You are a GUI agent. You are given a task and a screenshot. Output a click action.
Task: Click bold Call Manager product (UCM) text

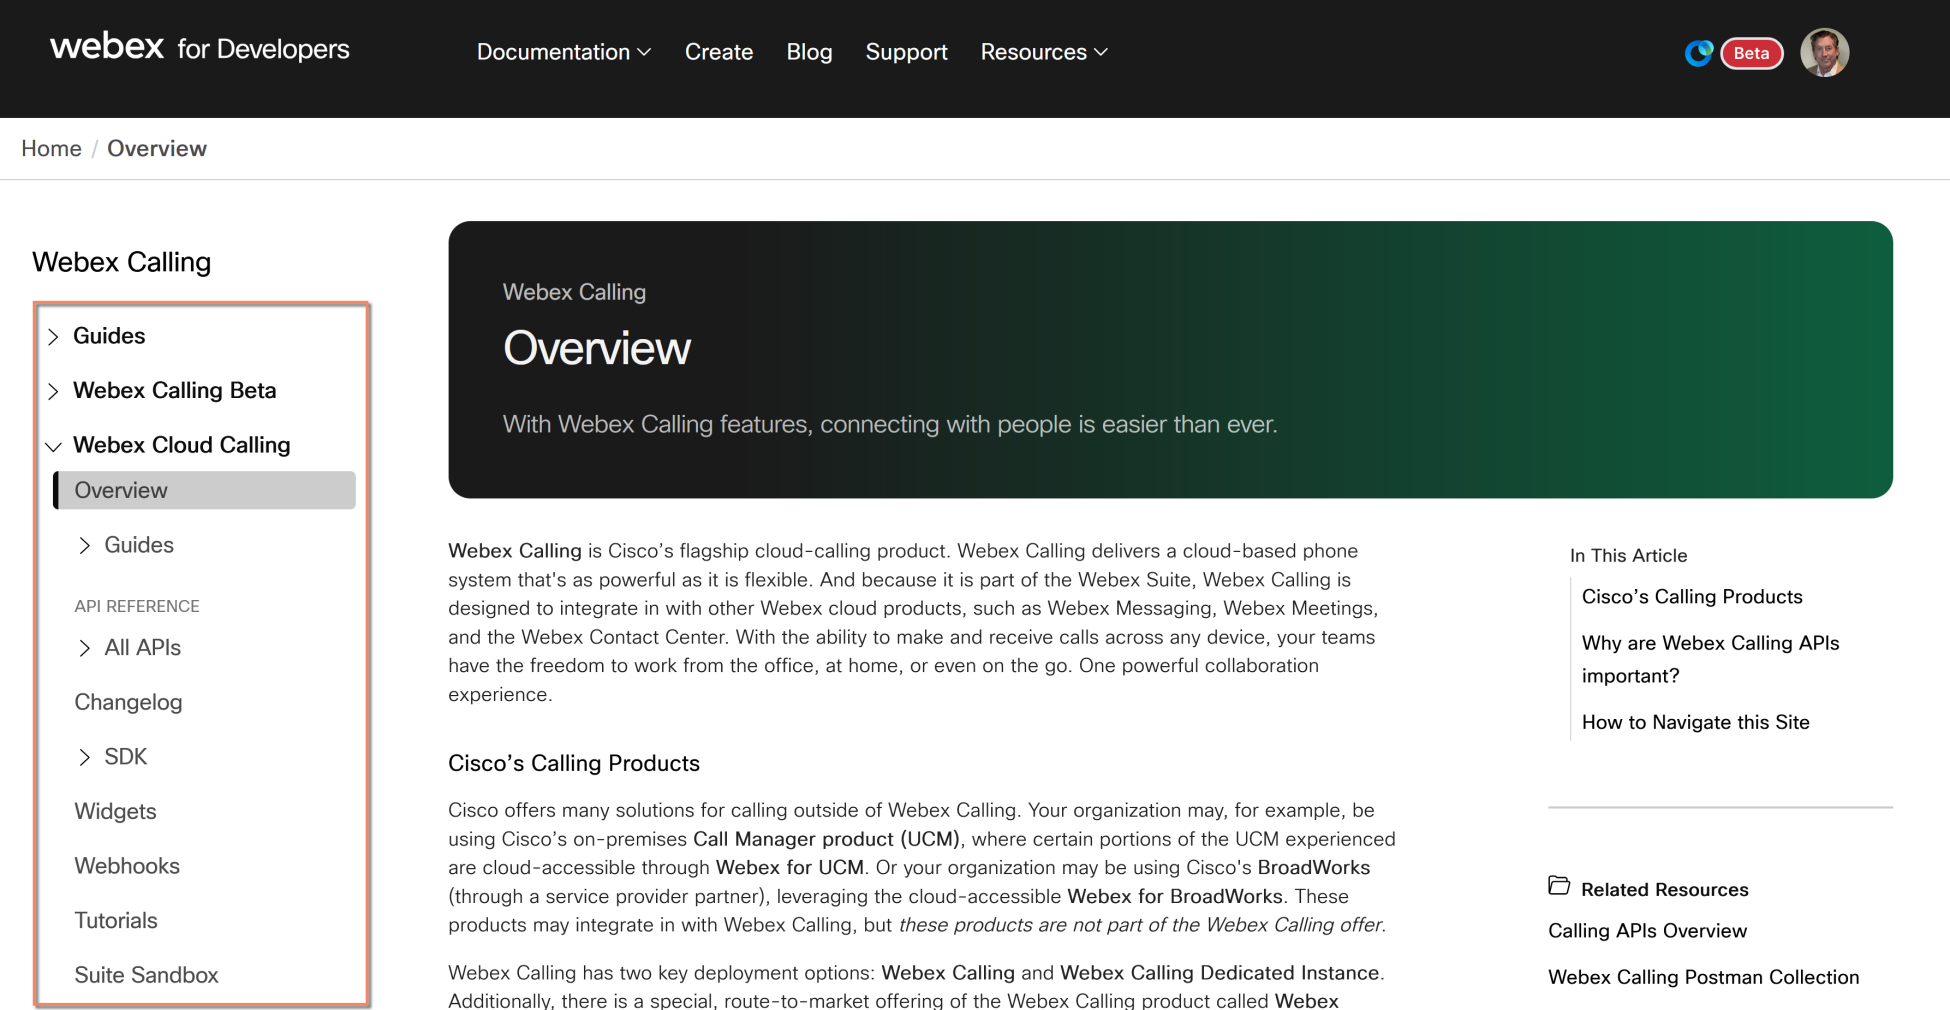click(x=827, y=839)
